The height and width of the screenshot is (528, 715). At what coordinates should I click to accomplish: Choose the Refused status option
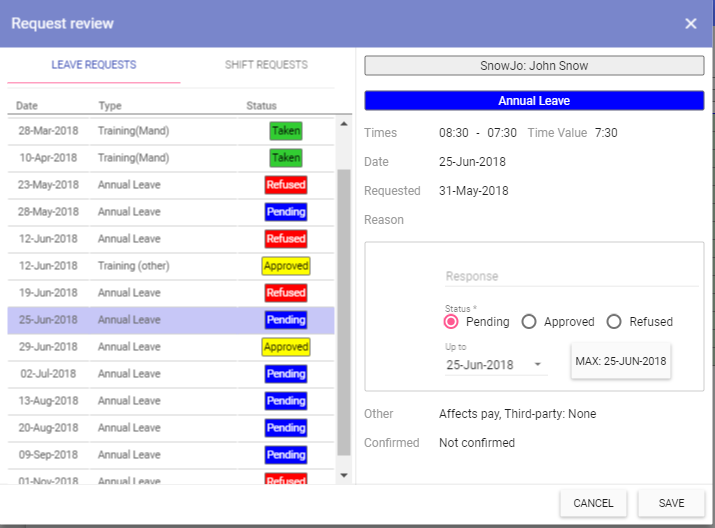(614, 322)
